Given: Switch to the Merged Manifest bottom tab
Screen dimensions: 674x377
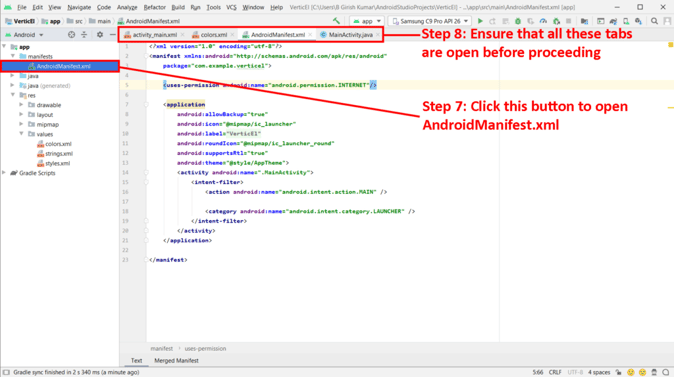Looking at the screenshot, I should tap(176, 361).
